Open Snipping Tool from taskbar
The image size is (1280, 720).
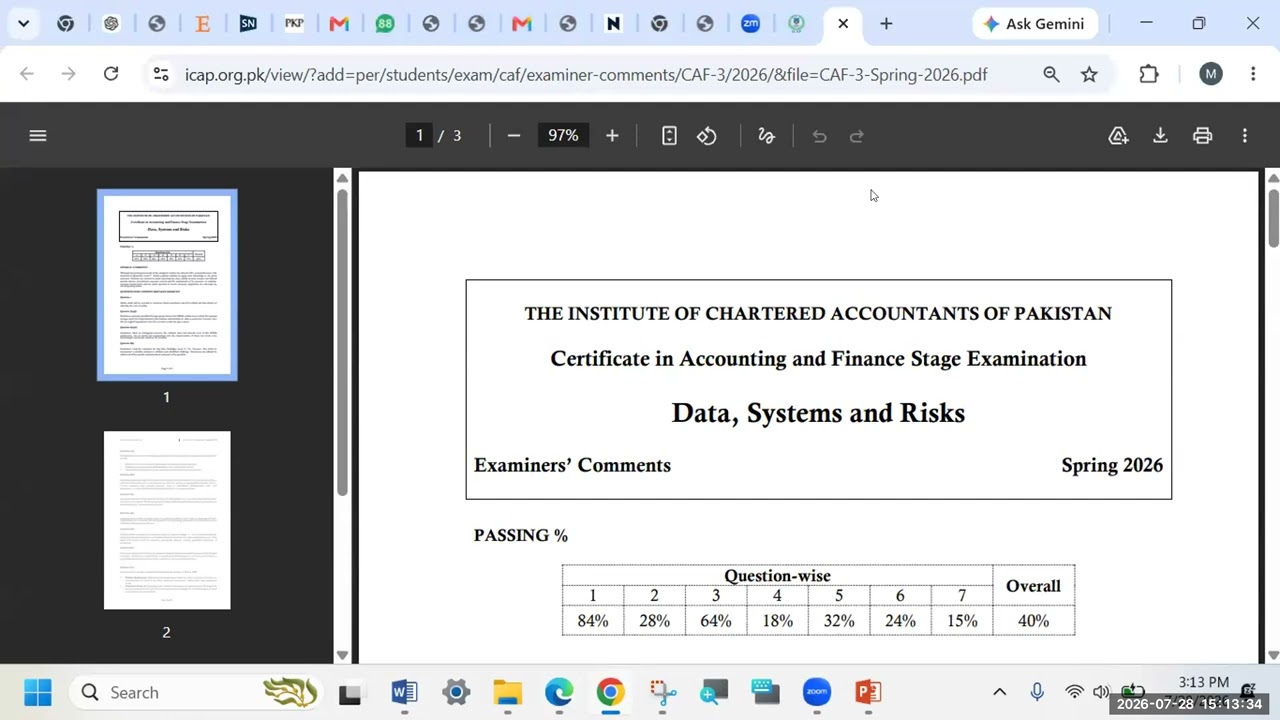662,692
